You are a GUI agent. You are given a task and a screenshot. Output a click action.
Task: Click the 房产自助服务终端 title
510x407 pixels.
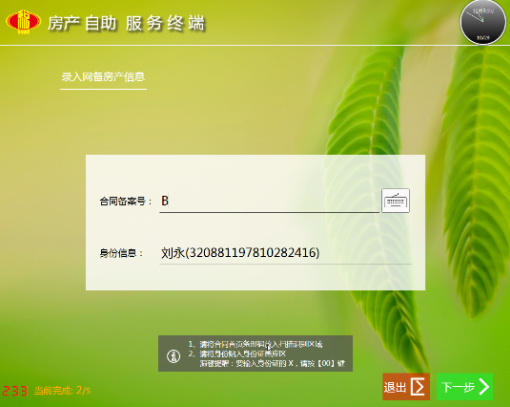click(126, 23)
